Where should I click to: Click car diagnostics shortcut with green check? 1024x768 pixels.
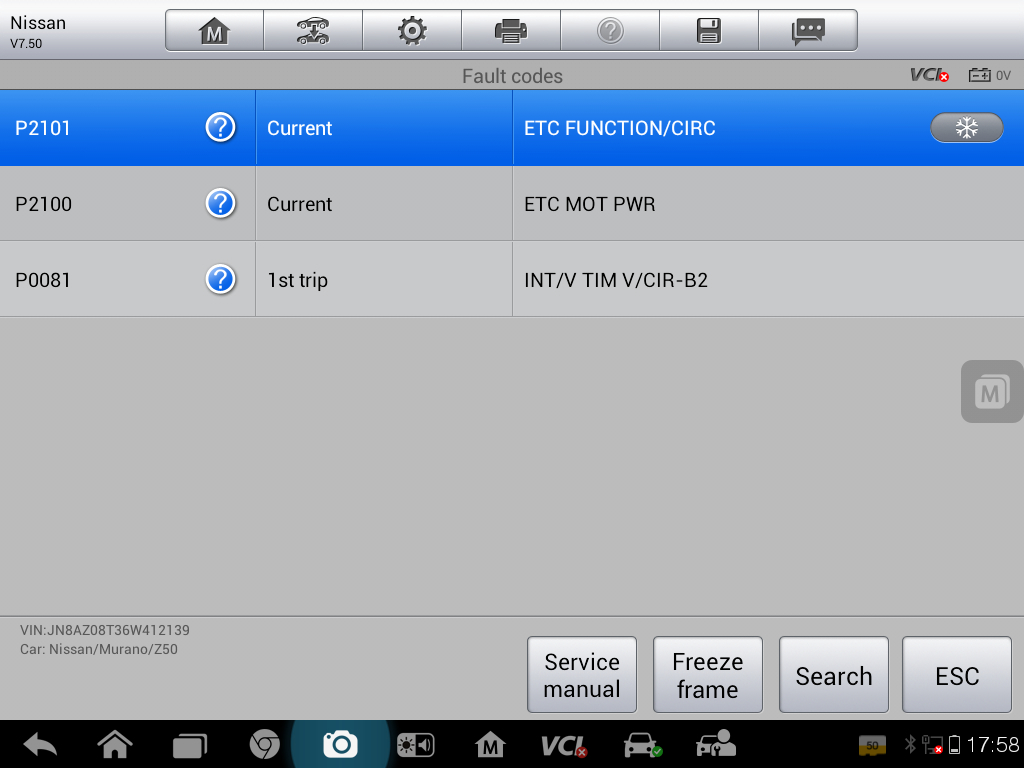tap(643, 744)
